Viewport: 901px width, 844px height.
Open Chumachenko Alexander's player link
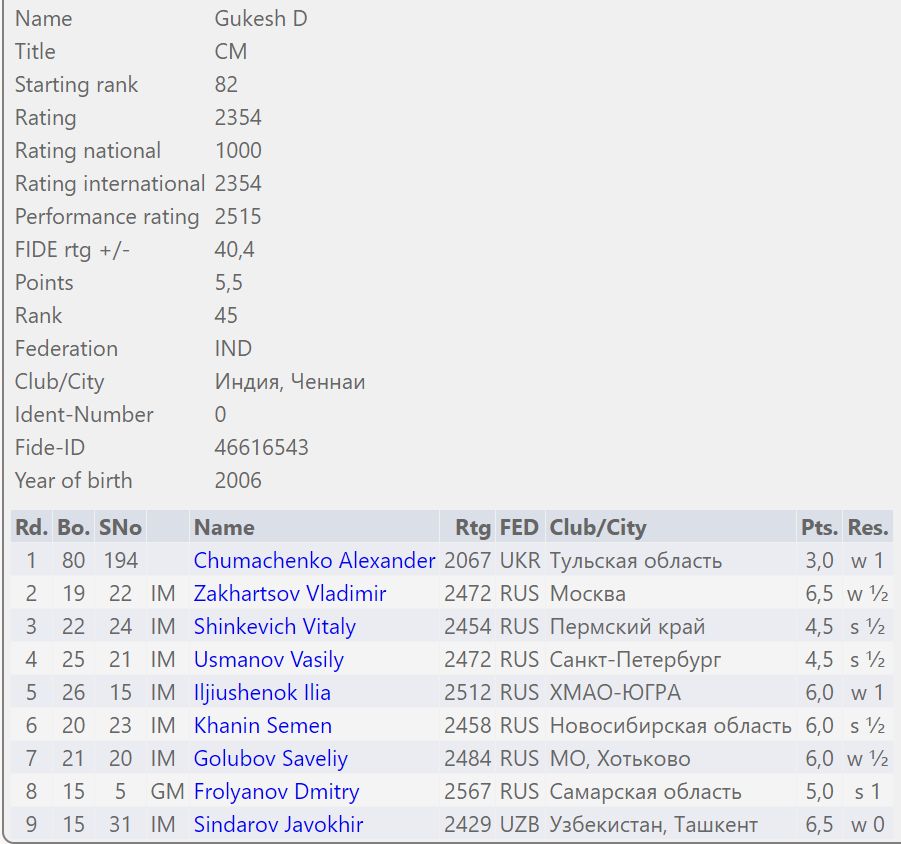pos(314,560)
